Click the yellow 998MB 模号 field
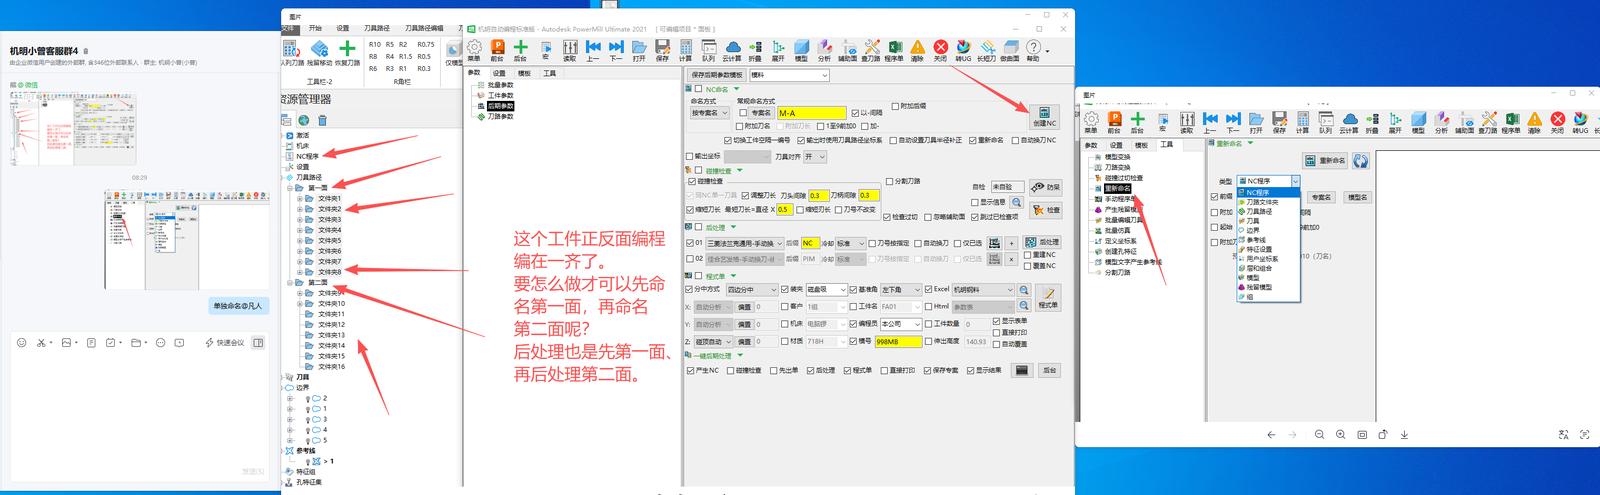The width and height of the screenshot is (1600, 495). pos(899,341)
